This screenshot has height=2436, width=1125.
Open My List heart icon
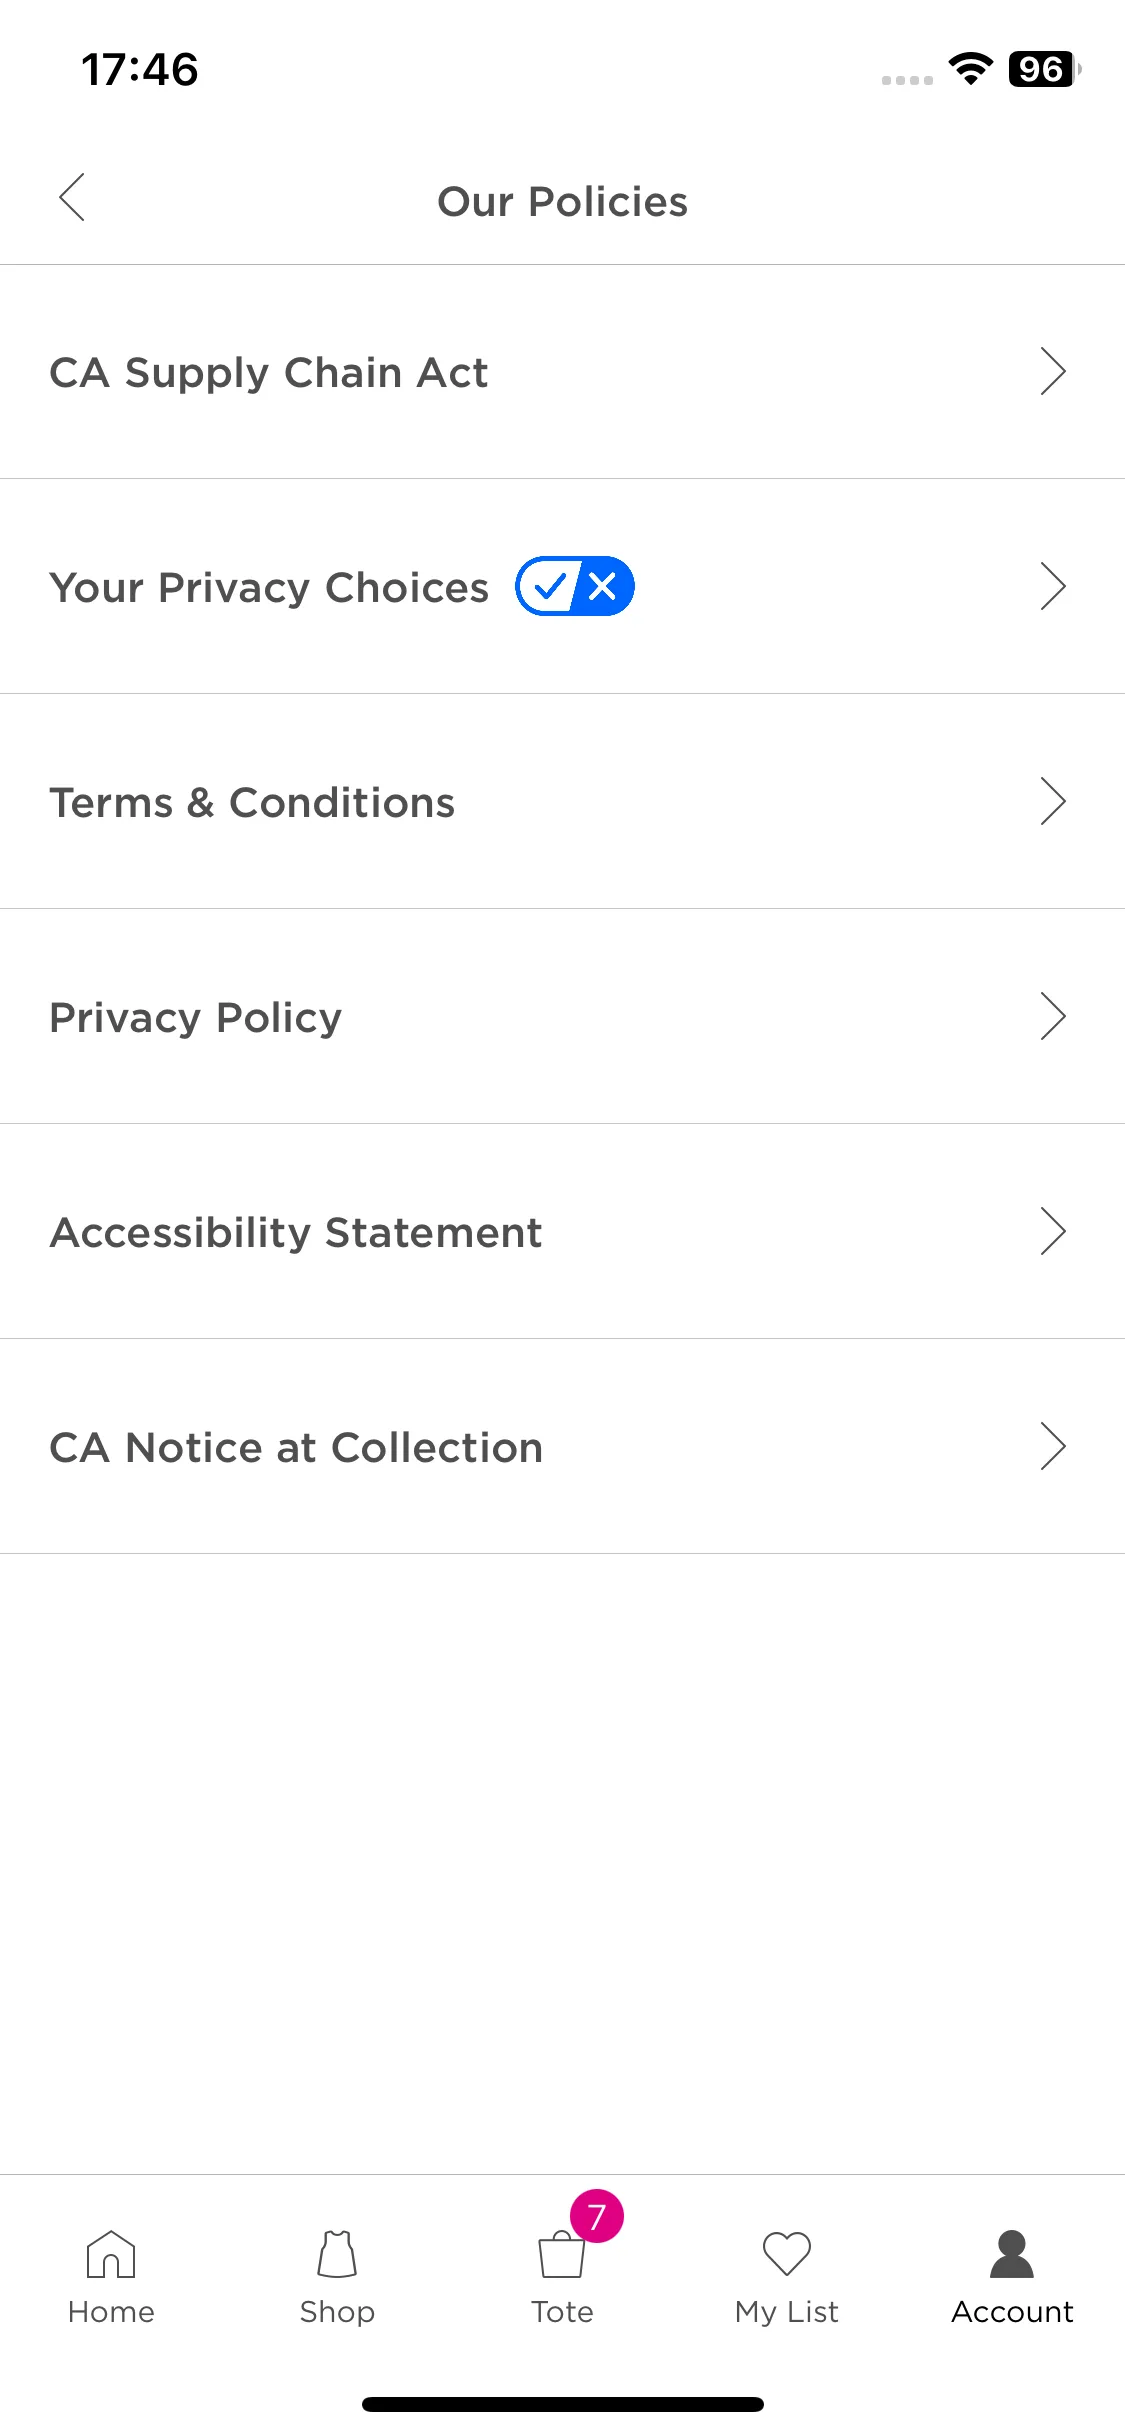[x=787, y=2254]
